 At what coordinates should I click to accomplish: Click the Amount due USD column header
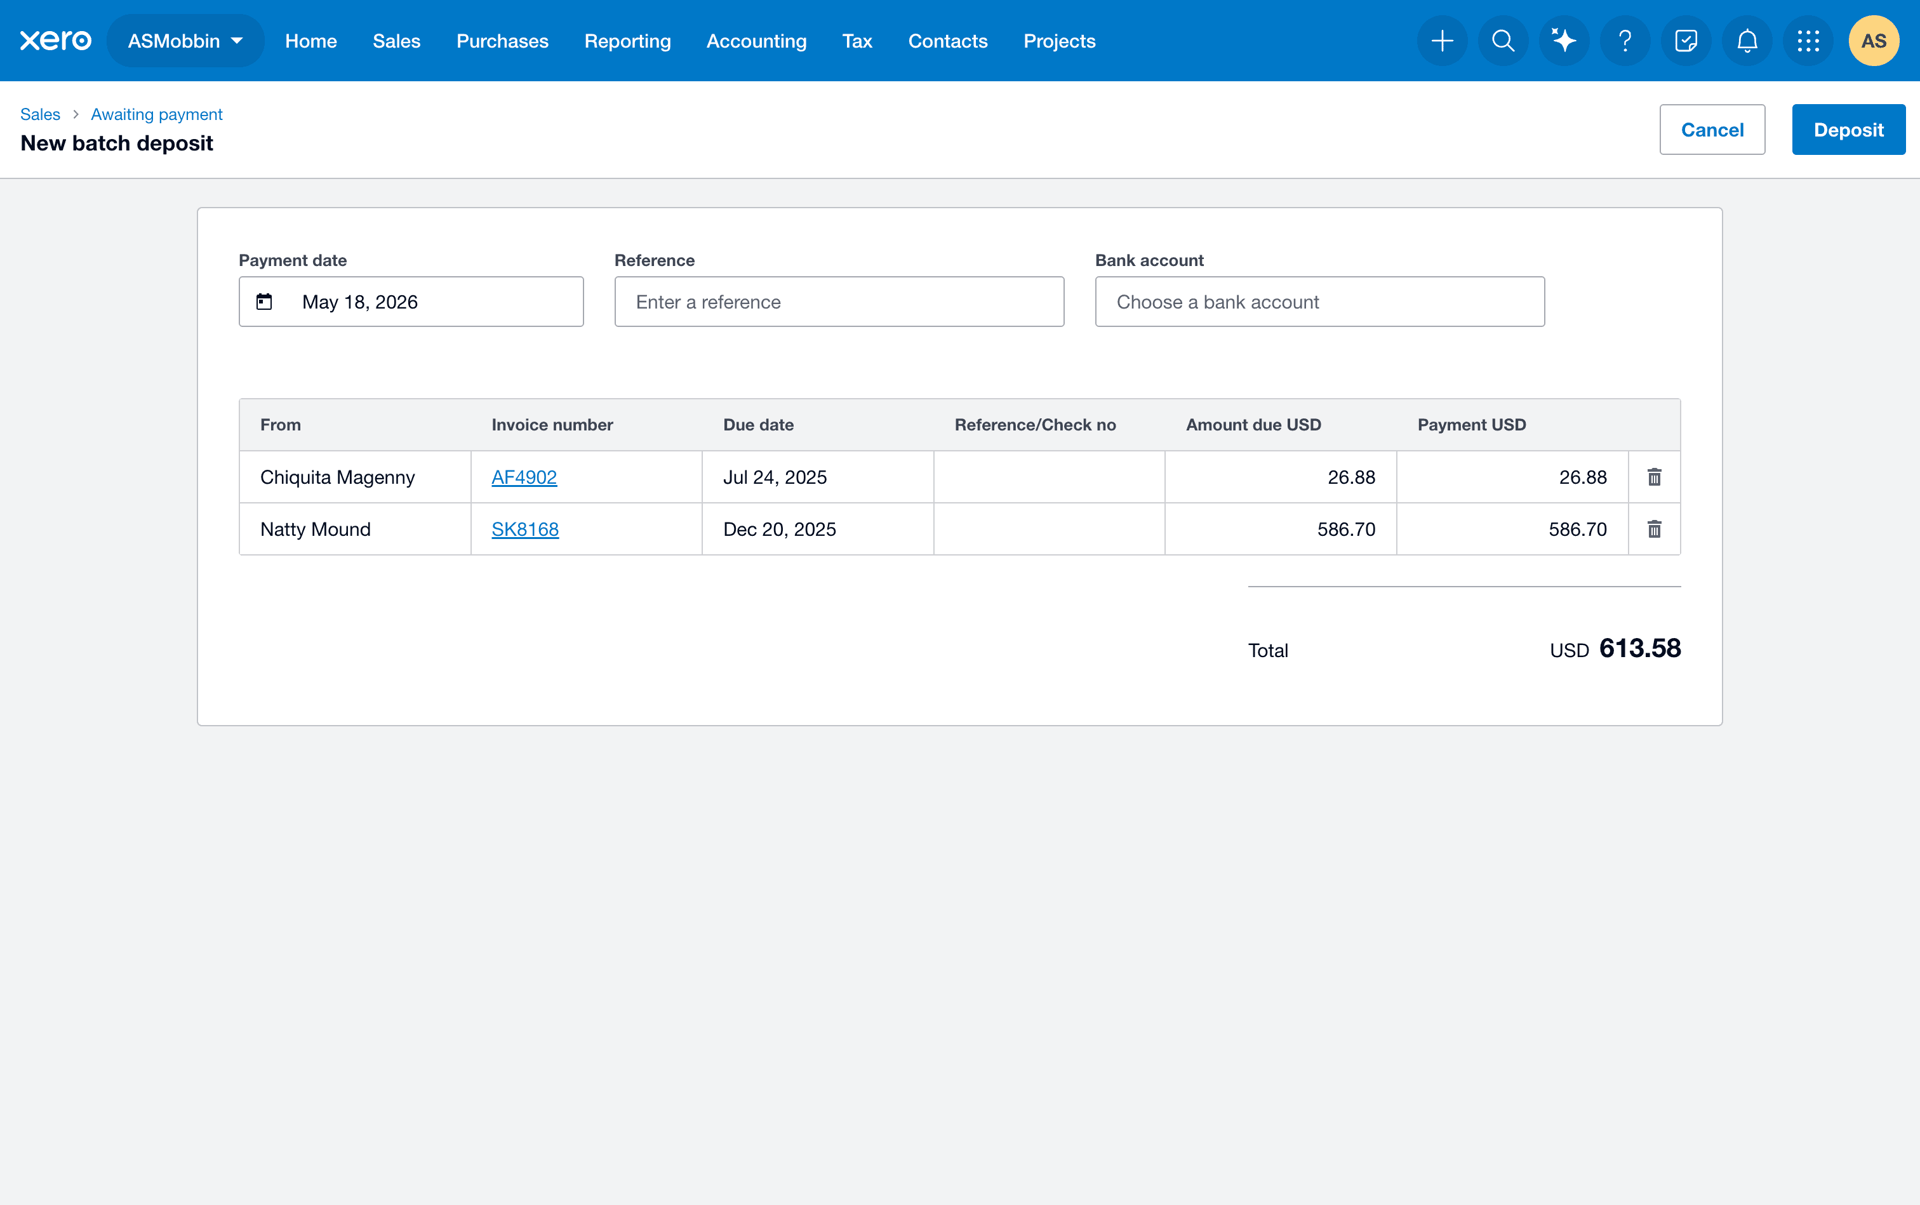pyautogui.click(x=1253, y=425)
